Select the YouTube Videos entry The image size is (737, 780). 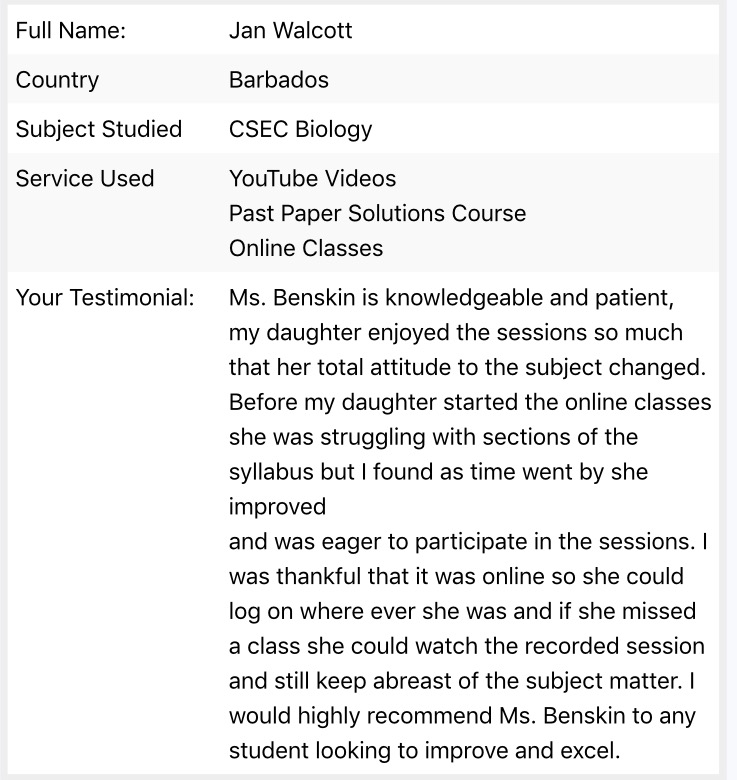pos(312,179)
